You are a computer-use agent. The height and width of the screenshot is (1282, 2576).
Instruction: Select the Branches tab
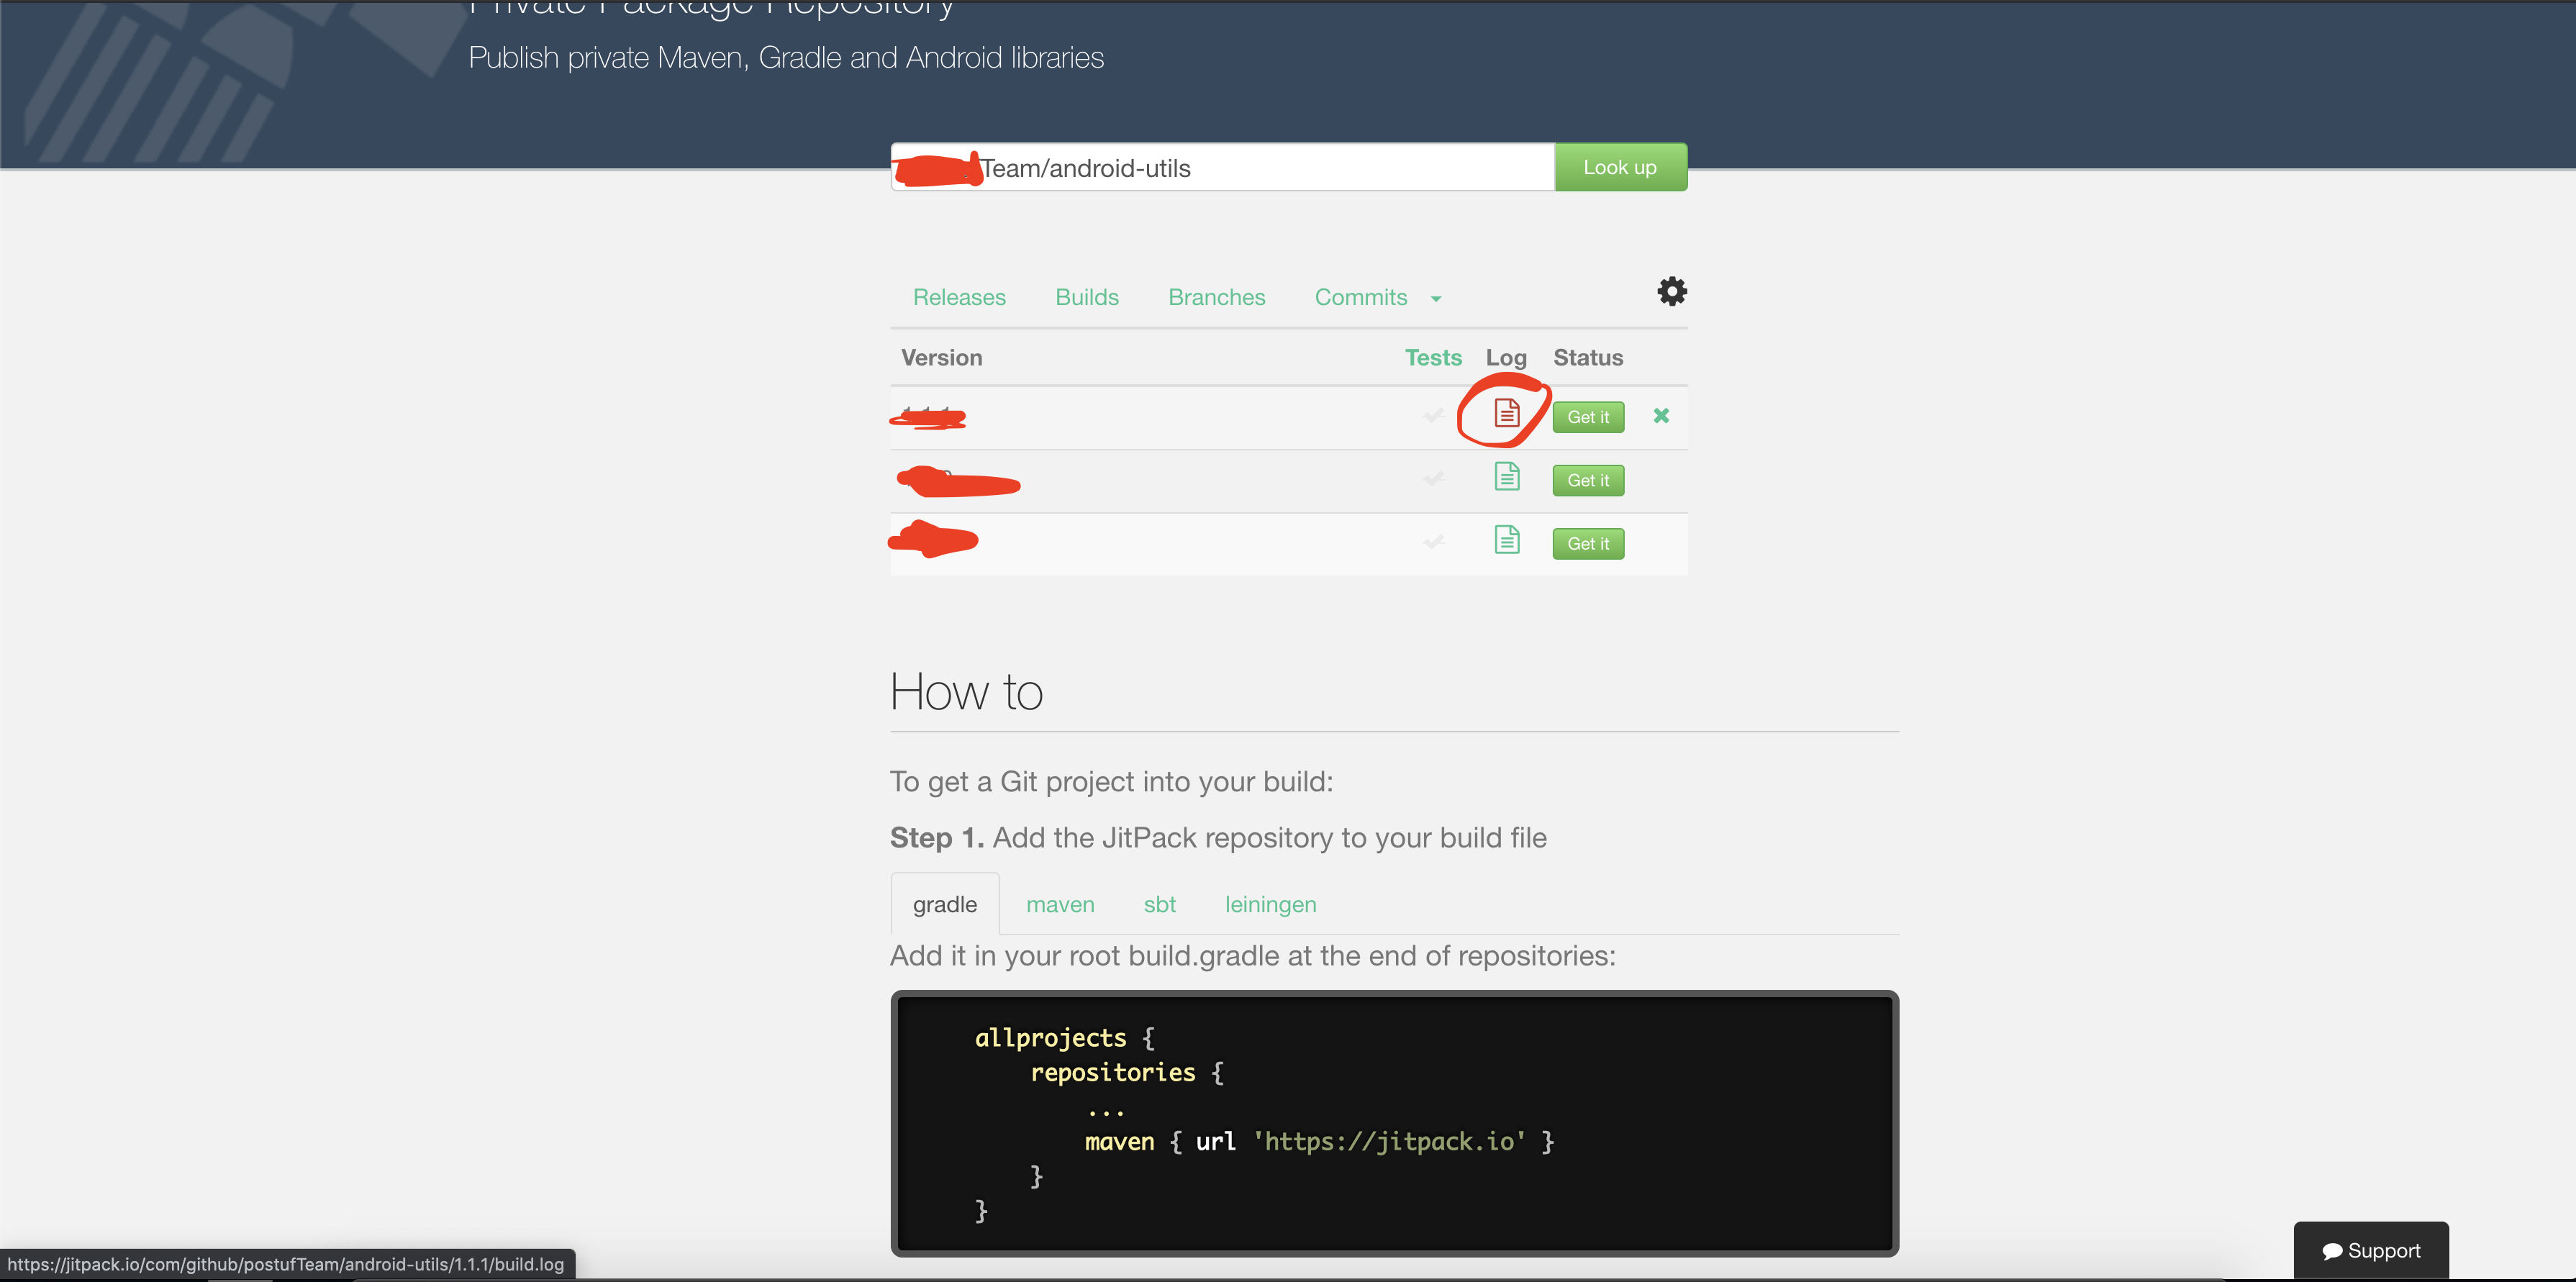coord(1216,297)
